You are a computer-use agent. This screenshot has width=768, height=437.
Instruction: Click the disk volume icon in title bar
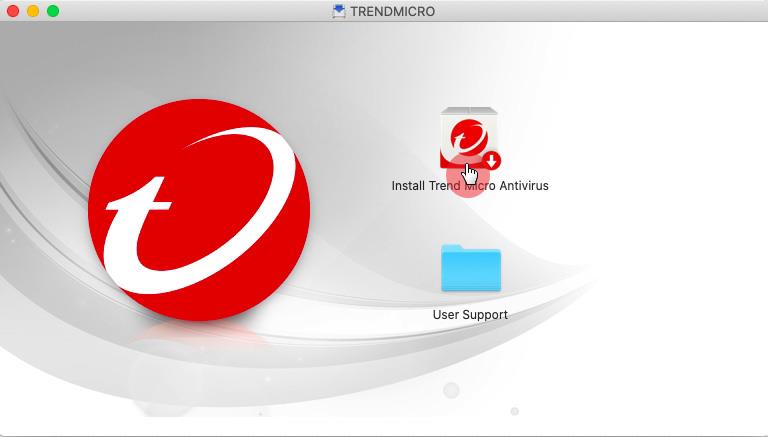(x=339, y=11)
